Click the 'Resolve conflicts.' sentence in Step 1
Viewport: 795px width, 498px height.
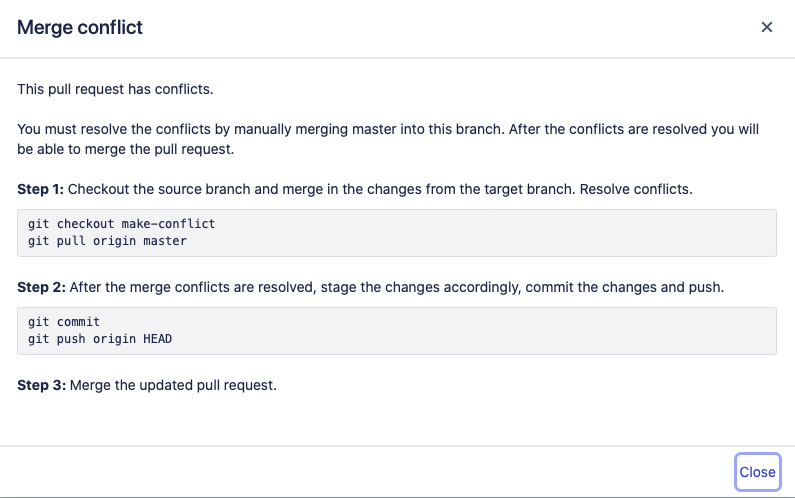[636, 189]
